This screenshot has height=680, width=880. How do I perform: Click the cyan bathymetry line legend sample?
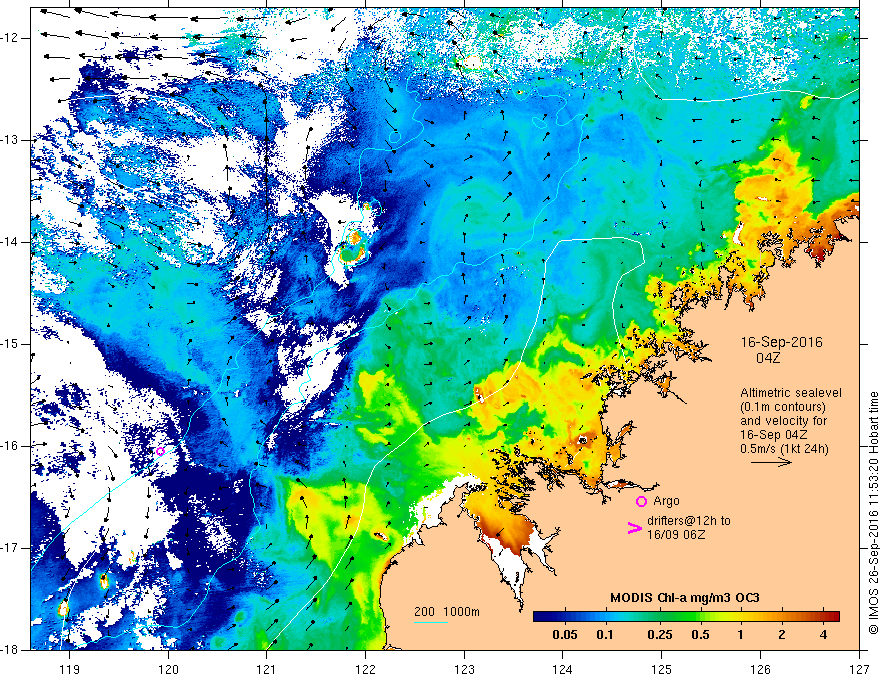click(431, 622)
